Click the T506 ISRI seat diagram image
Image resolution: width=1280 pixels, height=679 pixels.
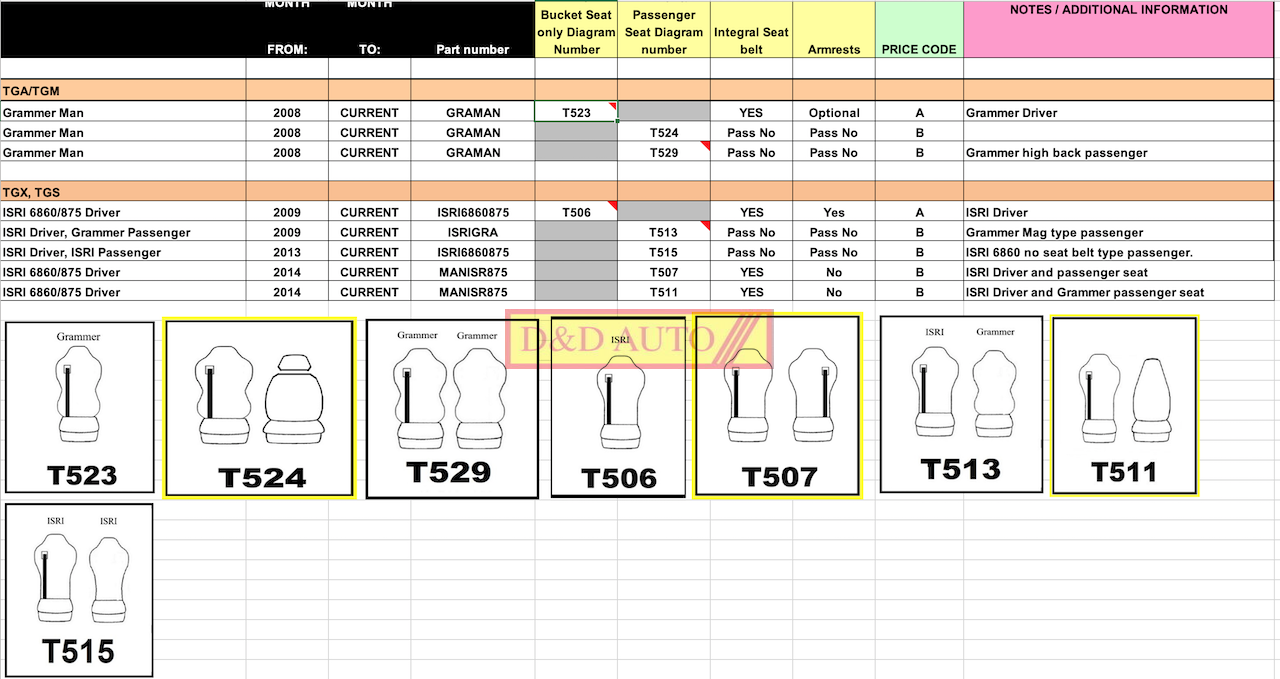[x=618, y=407]
